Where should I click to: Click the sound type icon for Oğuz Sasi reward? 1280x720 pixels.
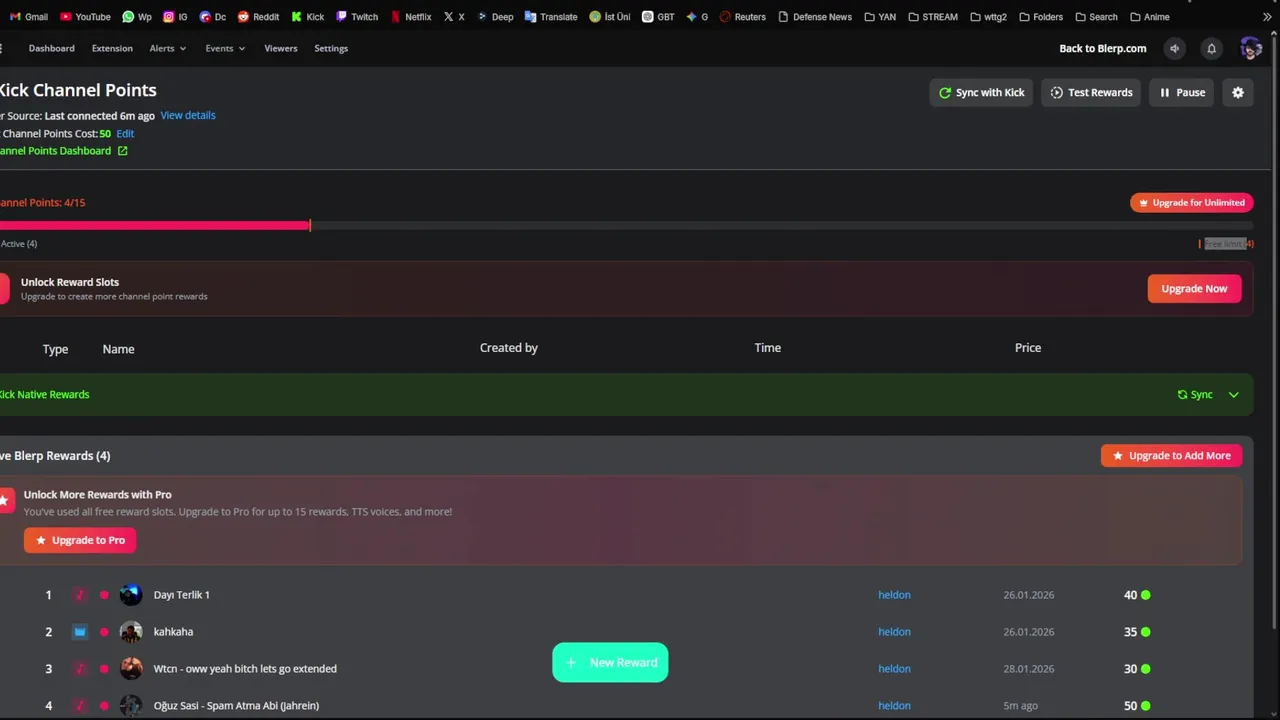(80, 706)
